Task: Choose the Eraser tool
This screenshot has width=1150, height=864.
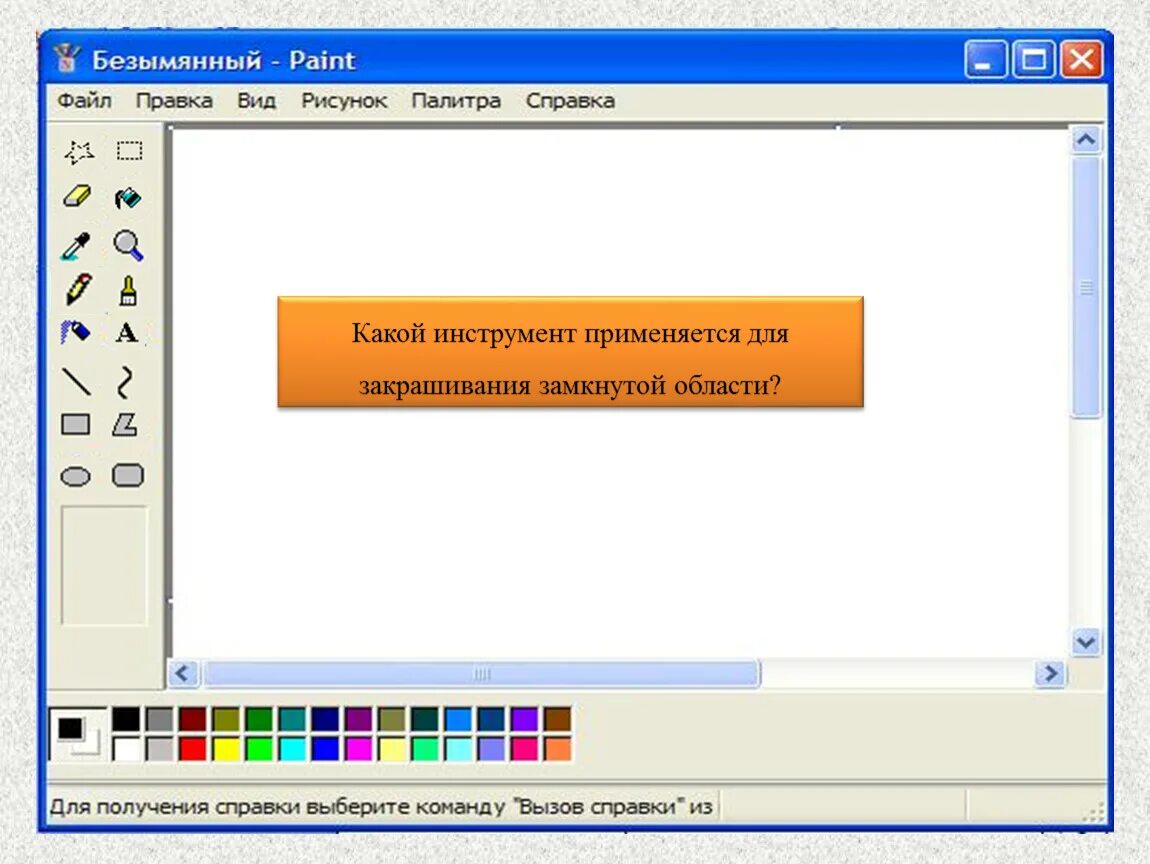Action: 76,197
